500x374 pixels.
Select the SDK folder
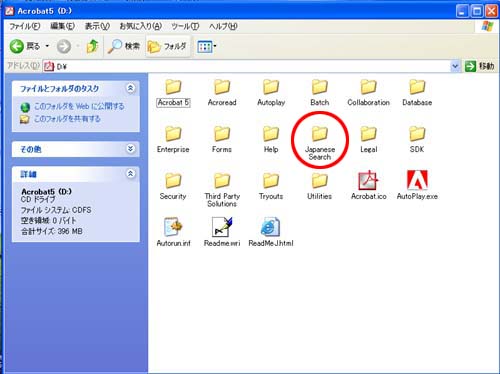pos(417,140)
